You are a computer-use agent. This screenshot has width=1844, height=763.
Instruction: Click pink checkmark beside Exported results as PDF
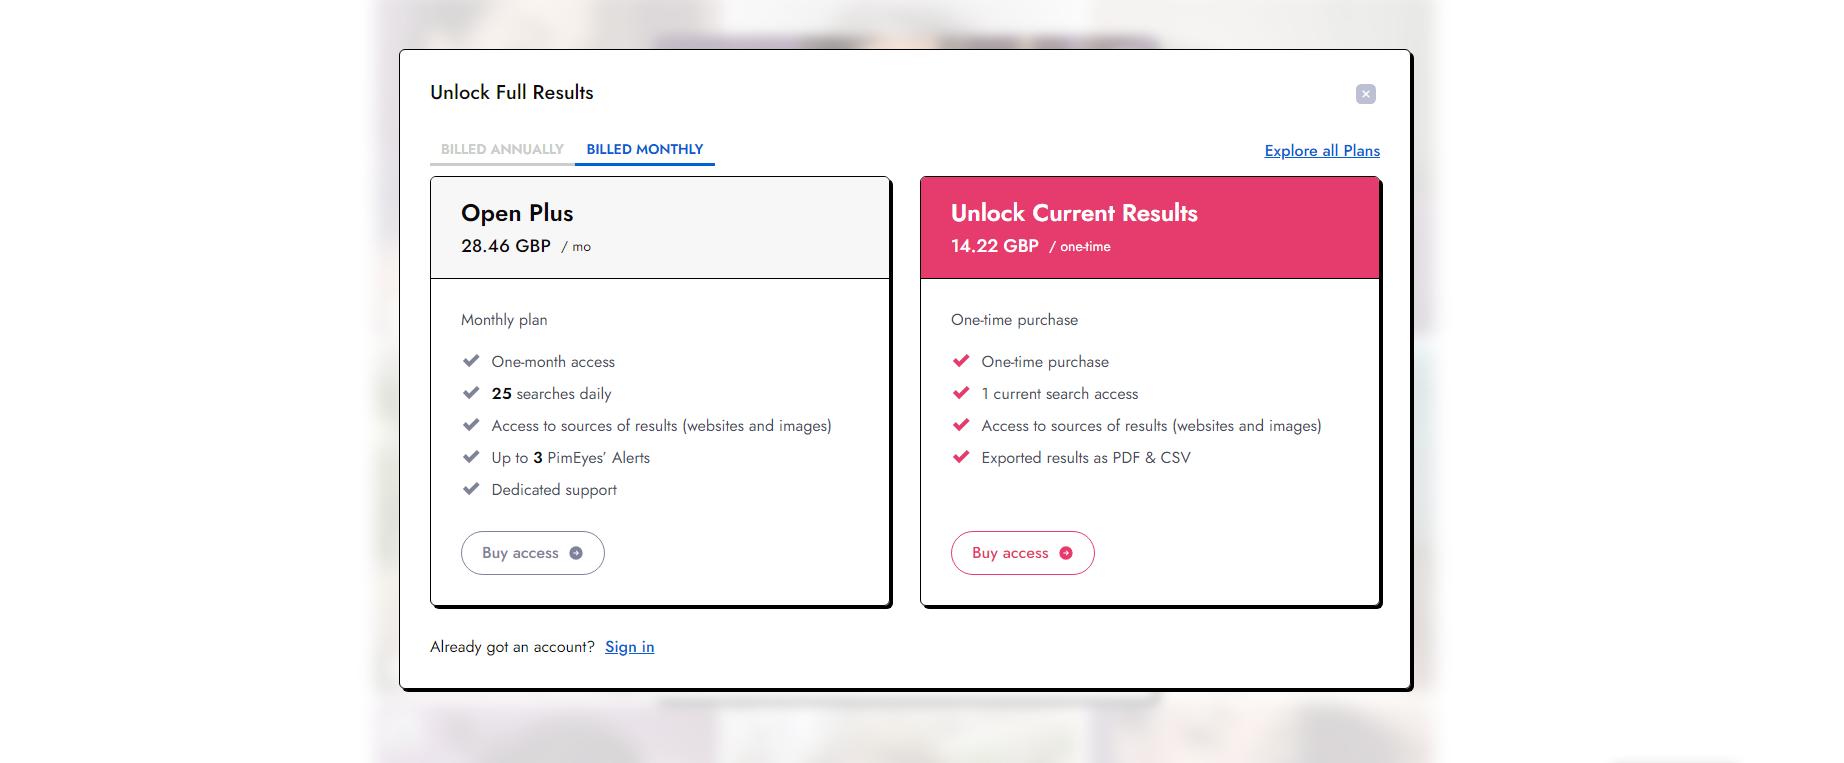point(961,457)
